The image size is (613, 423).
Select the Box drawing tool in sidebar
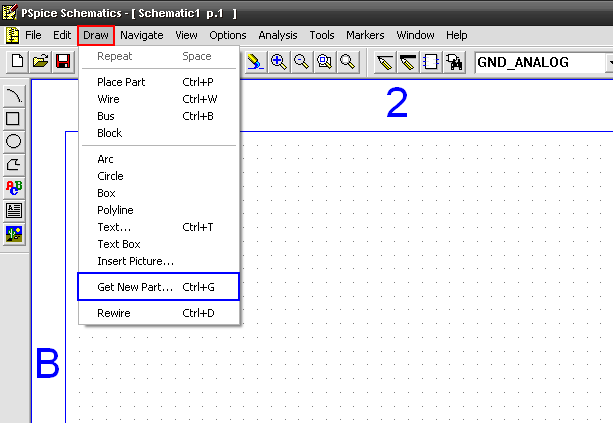tap(14, 118)
